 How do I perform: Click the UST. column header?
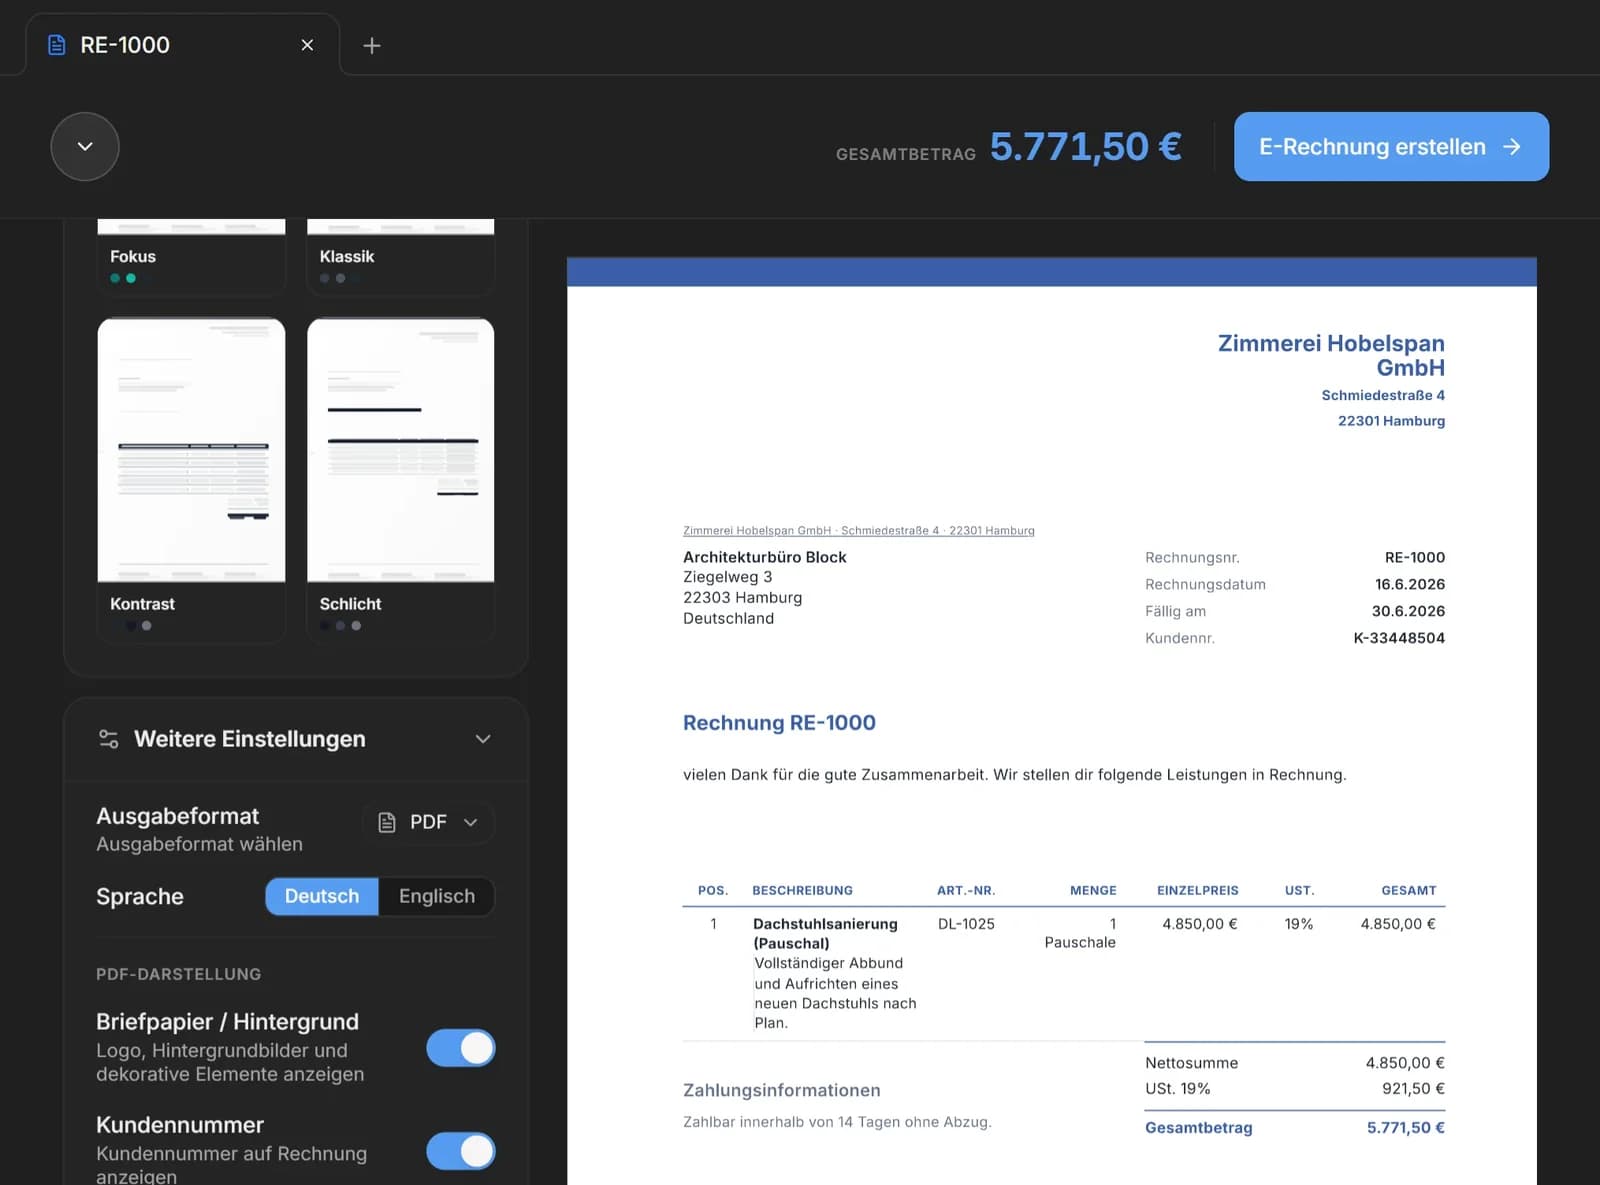click(1299, 890)
